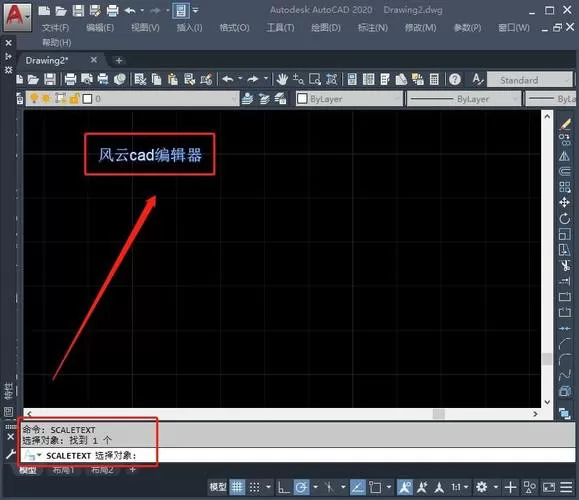Select the Trim scissors tool
The image size is (579, 500).
[565, 265]
